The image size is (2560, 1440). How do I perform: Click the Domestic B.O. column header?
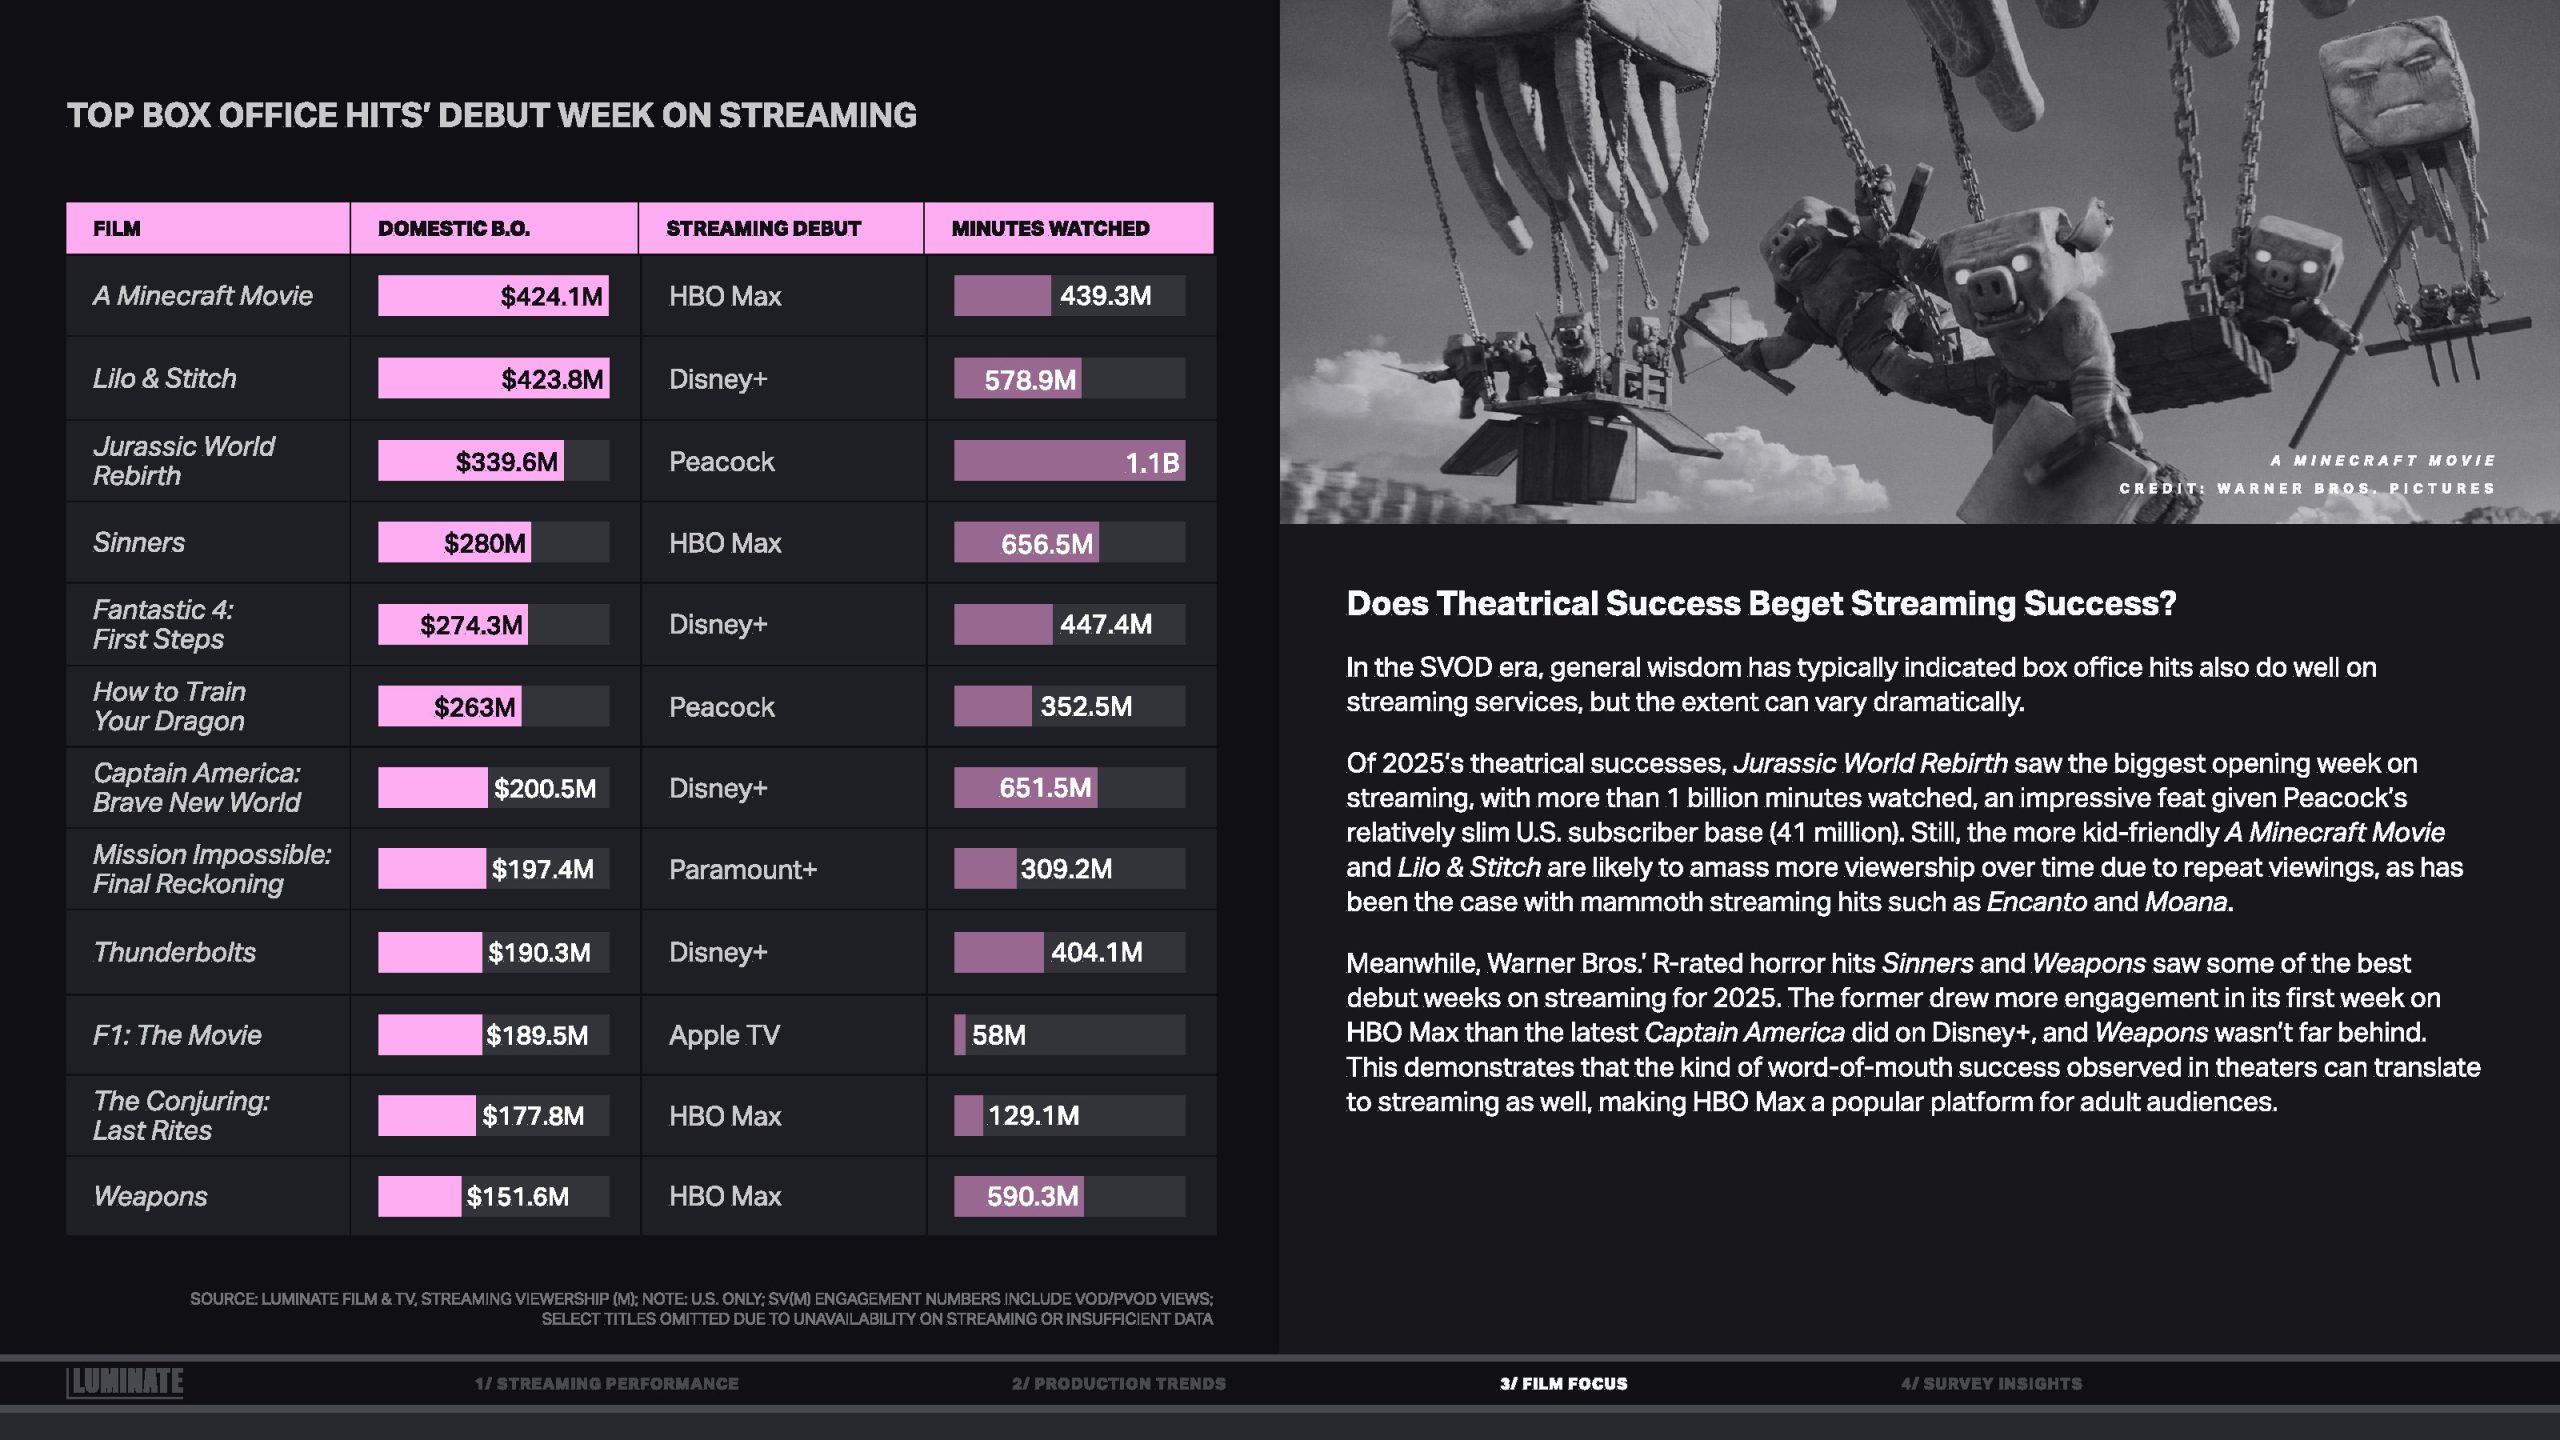pyautogui.click(x=454, y=228)
